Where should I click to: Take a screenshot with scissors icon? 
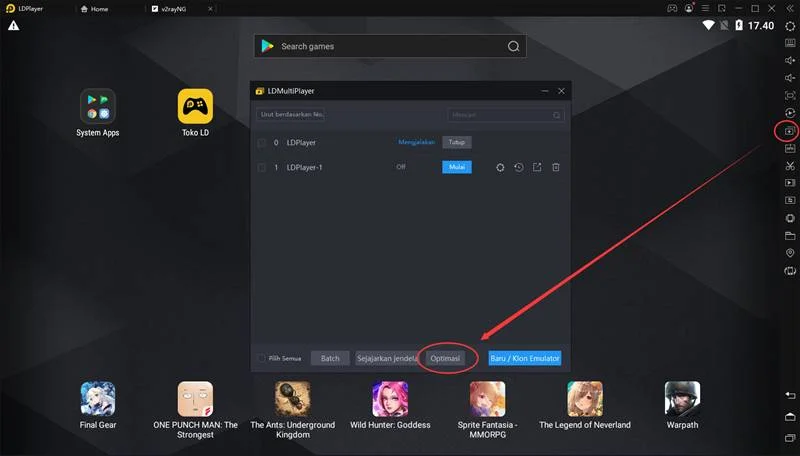click(790, 166)
